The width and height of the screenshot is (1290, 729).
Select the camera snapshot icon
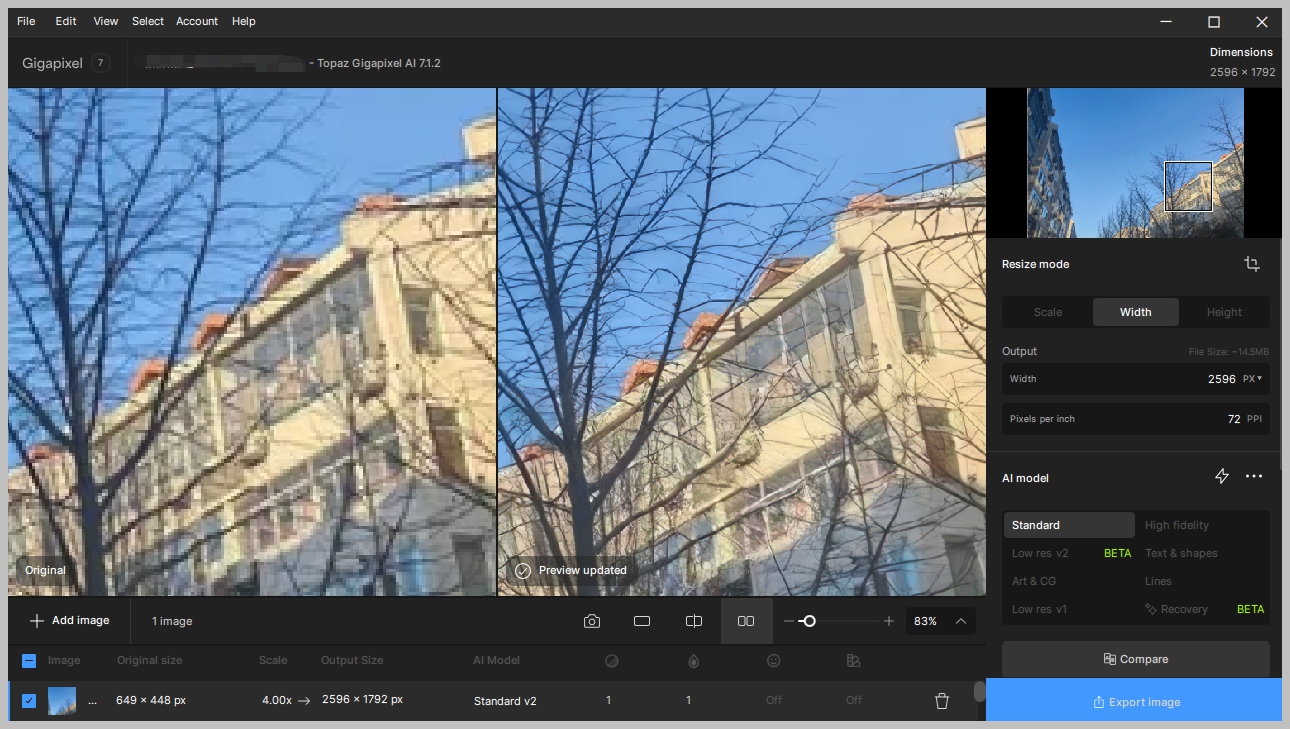[x=591, y=621]
